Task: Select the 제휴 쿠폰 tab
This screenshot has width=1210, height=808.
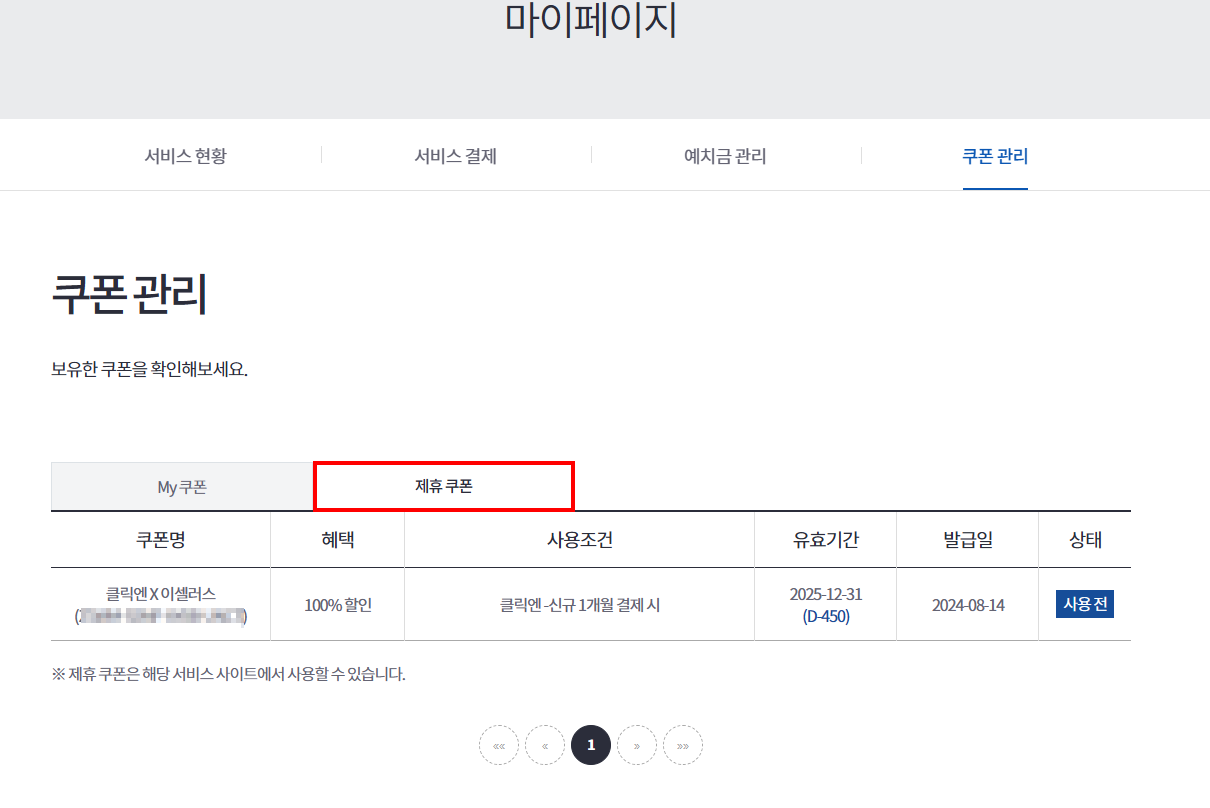Action: click(x=444, y=487)
